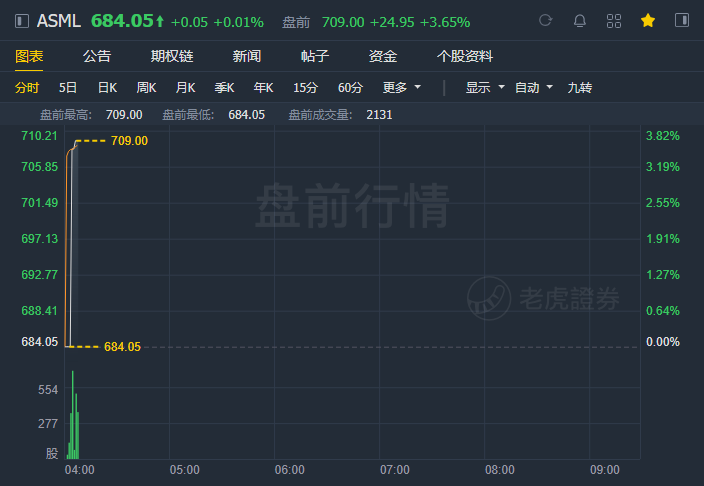Select the 分时 chart period
704x486 pixels.
tap(27, 88)
